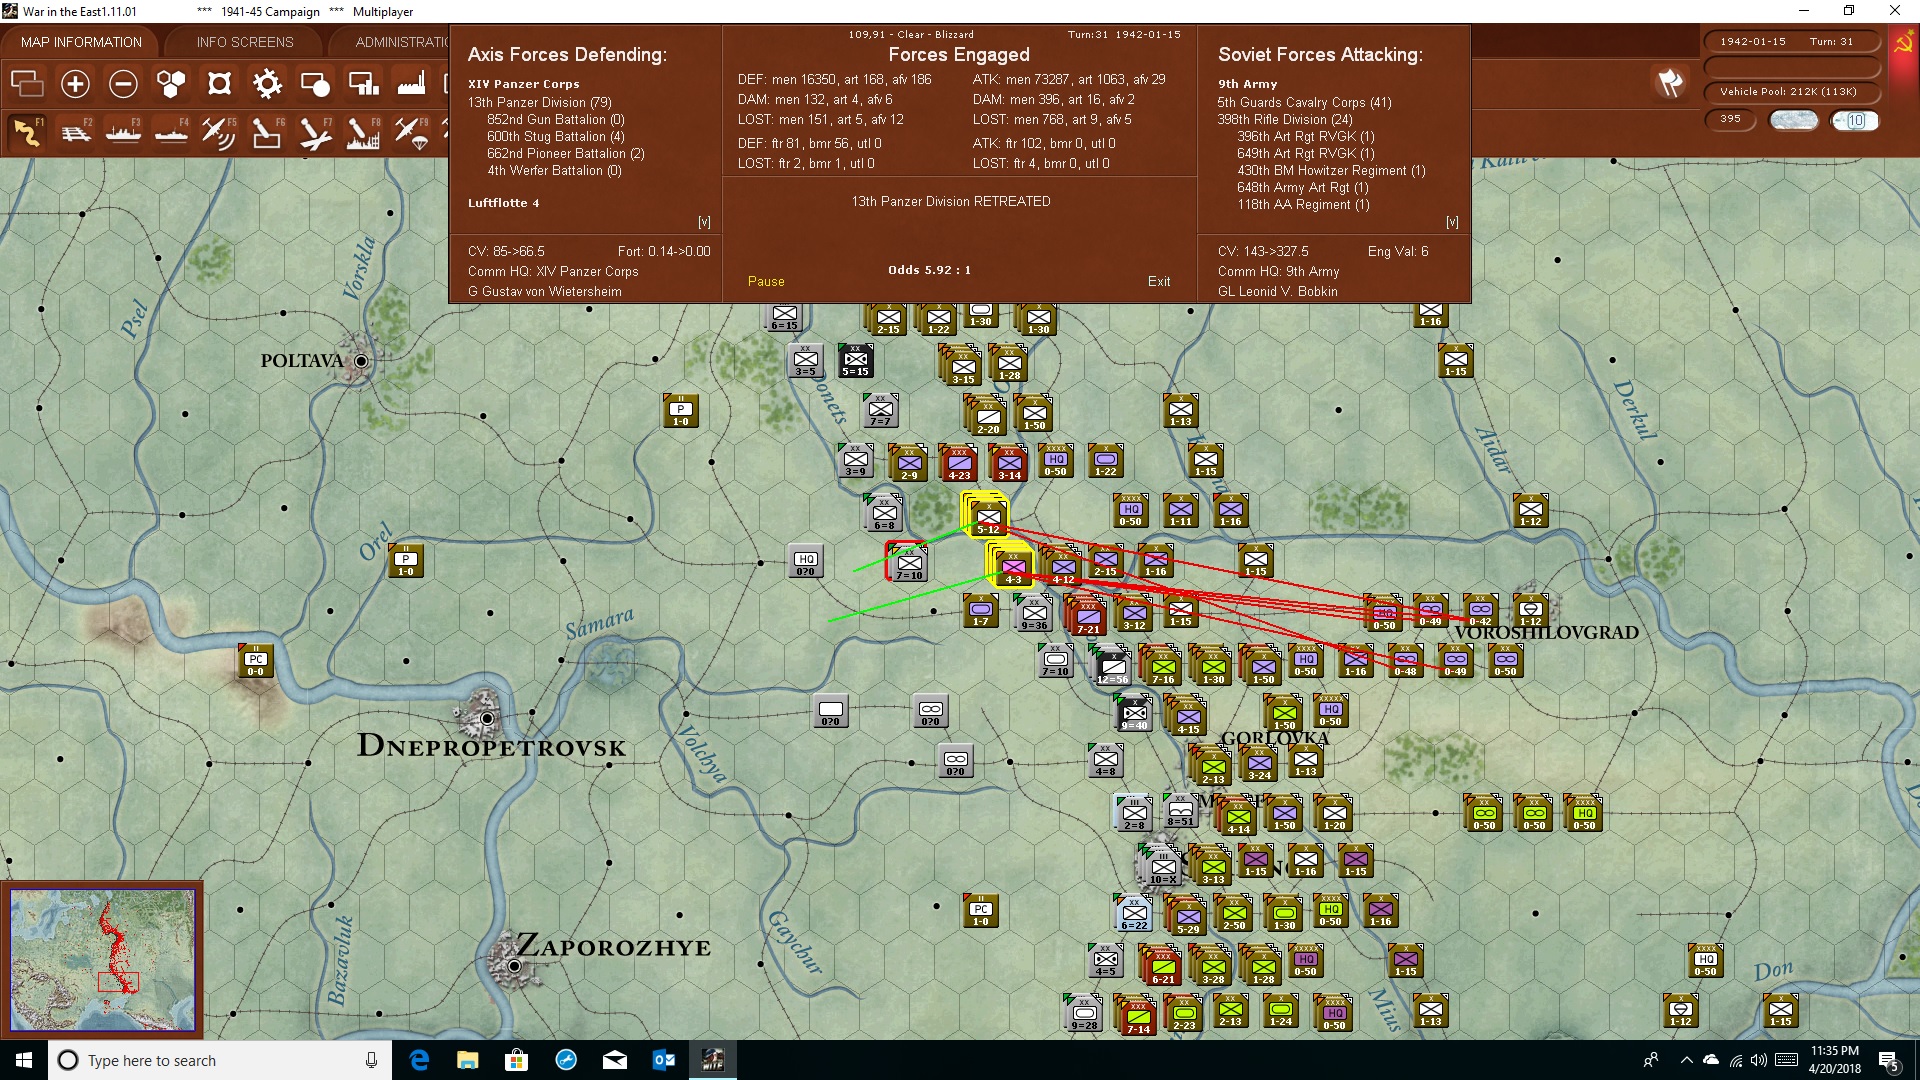The height and width of the screenshot is (1080, 1920).
Task: Click the minimap overview thumbnail
Action: pos(102,959)
